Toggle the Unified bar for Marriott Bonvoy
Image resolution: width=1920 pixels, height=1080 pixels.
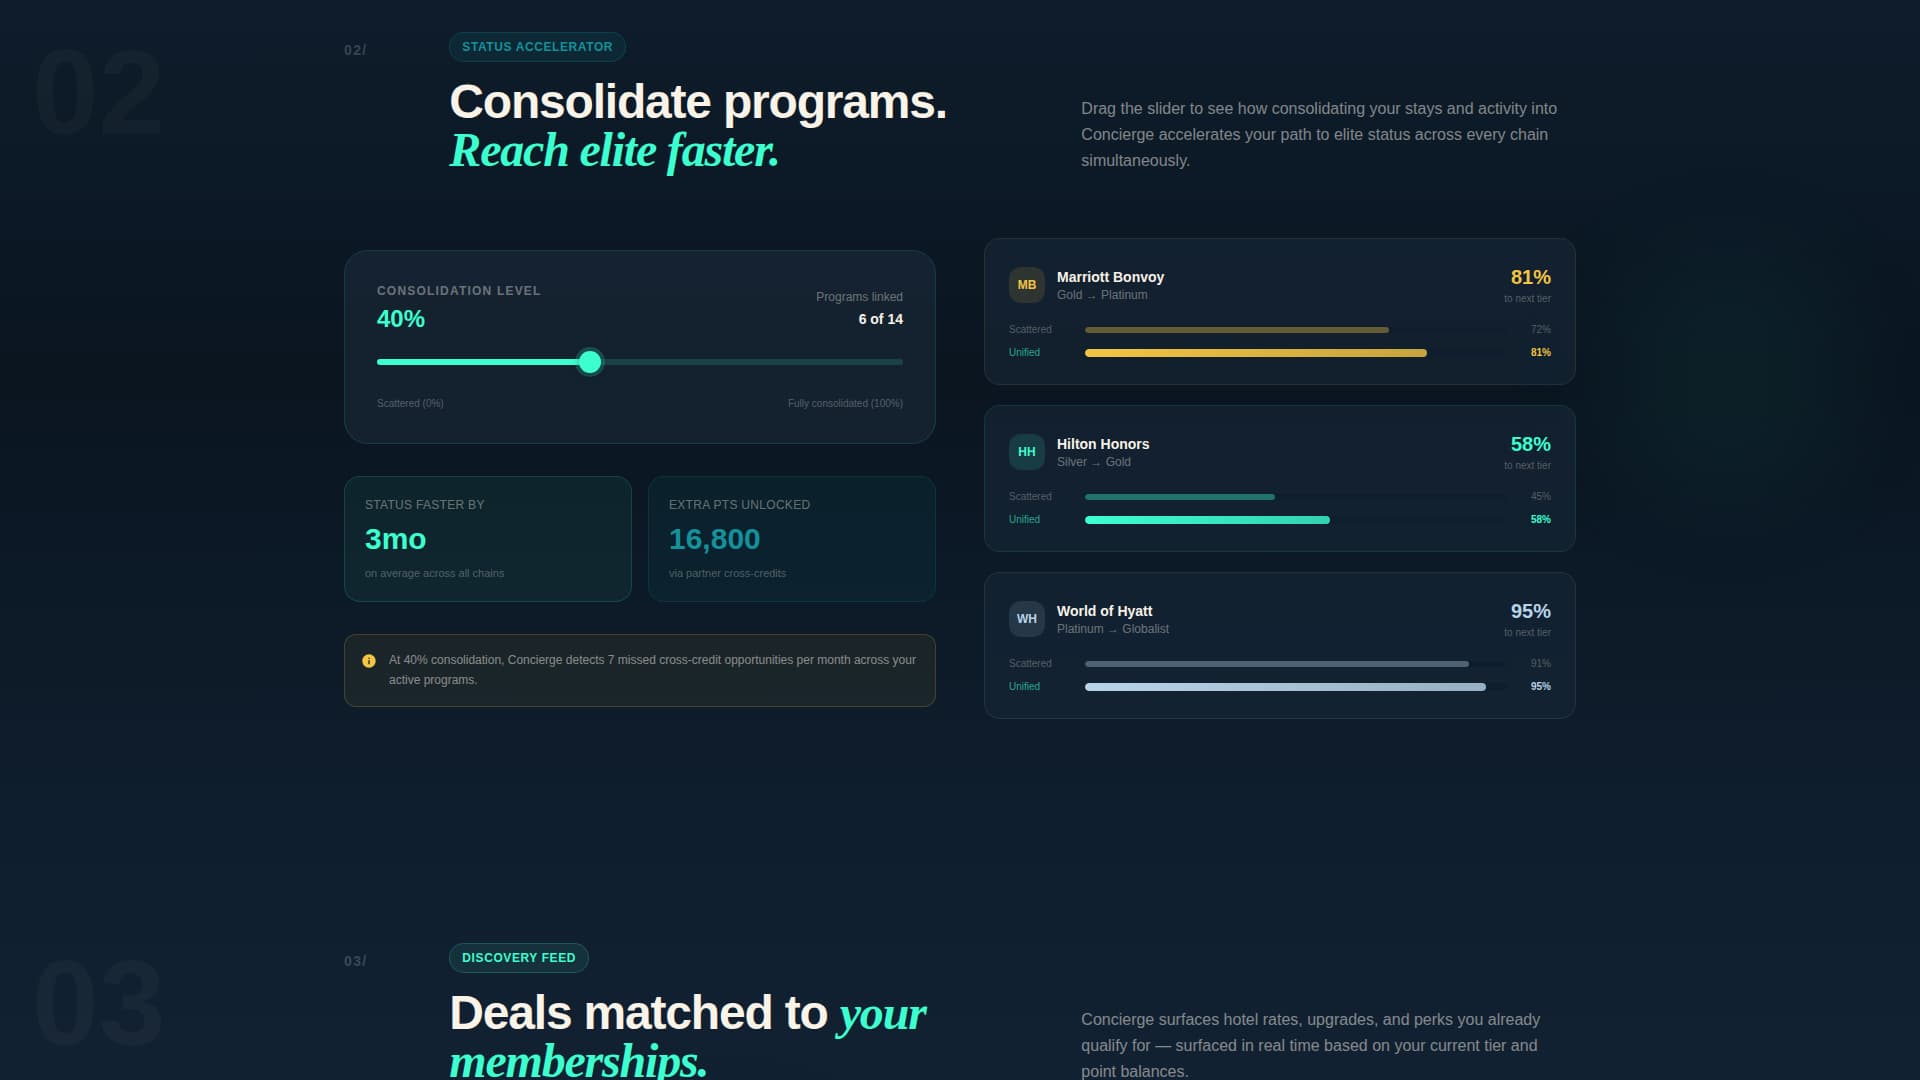(x=1255, y=353)
